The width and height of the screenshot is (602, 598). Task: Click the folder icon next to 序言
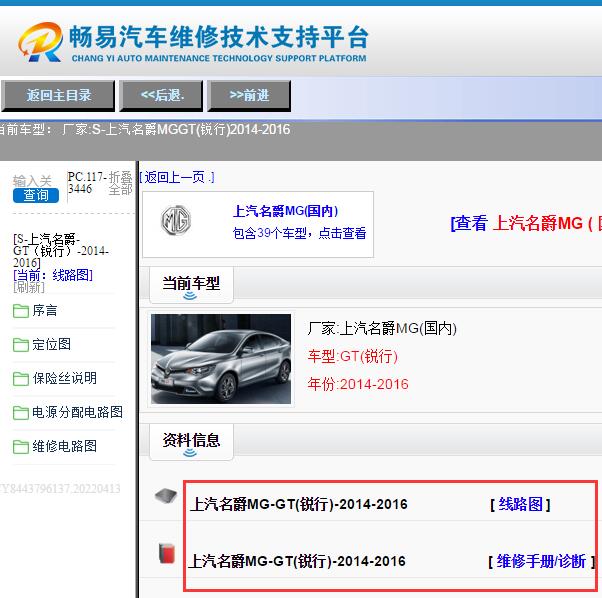pos(21,311)
